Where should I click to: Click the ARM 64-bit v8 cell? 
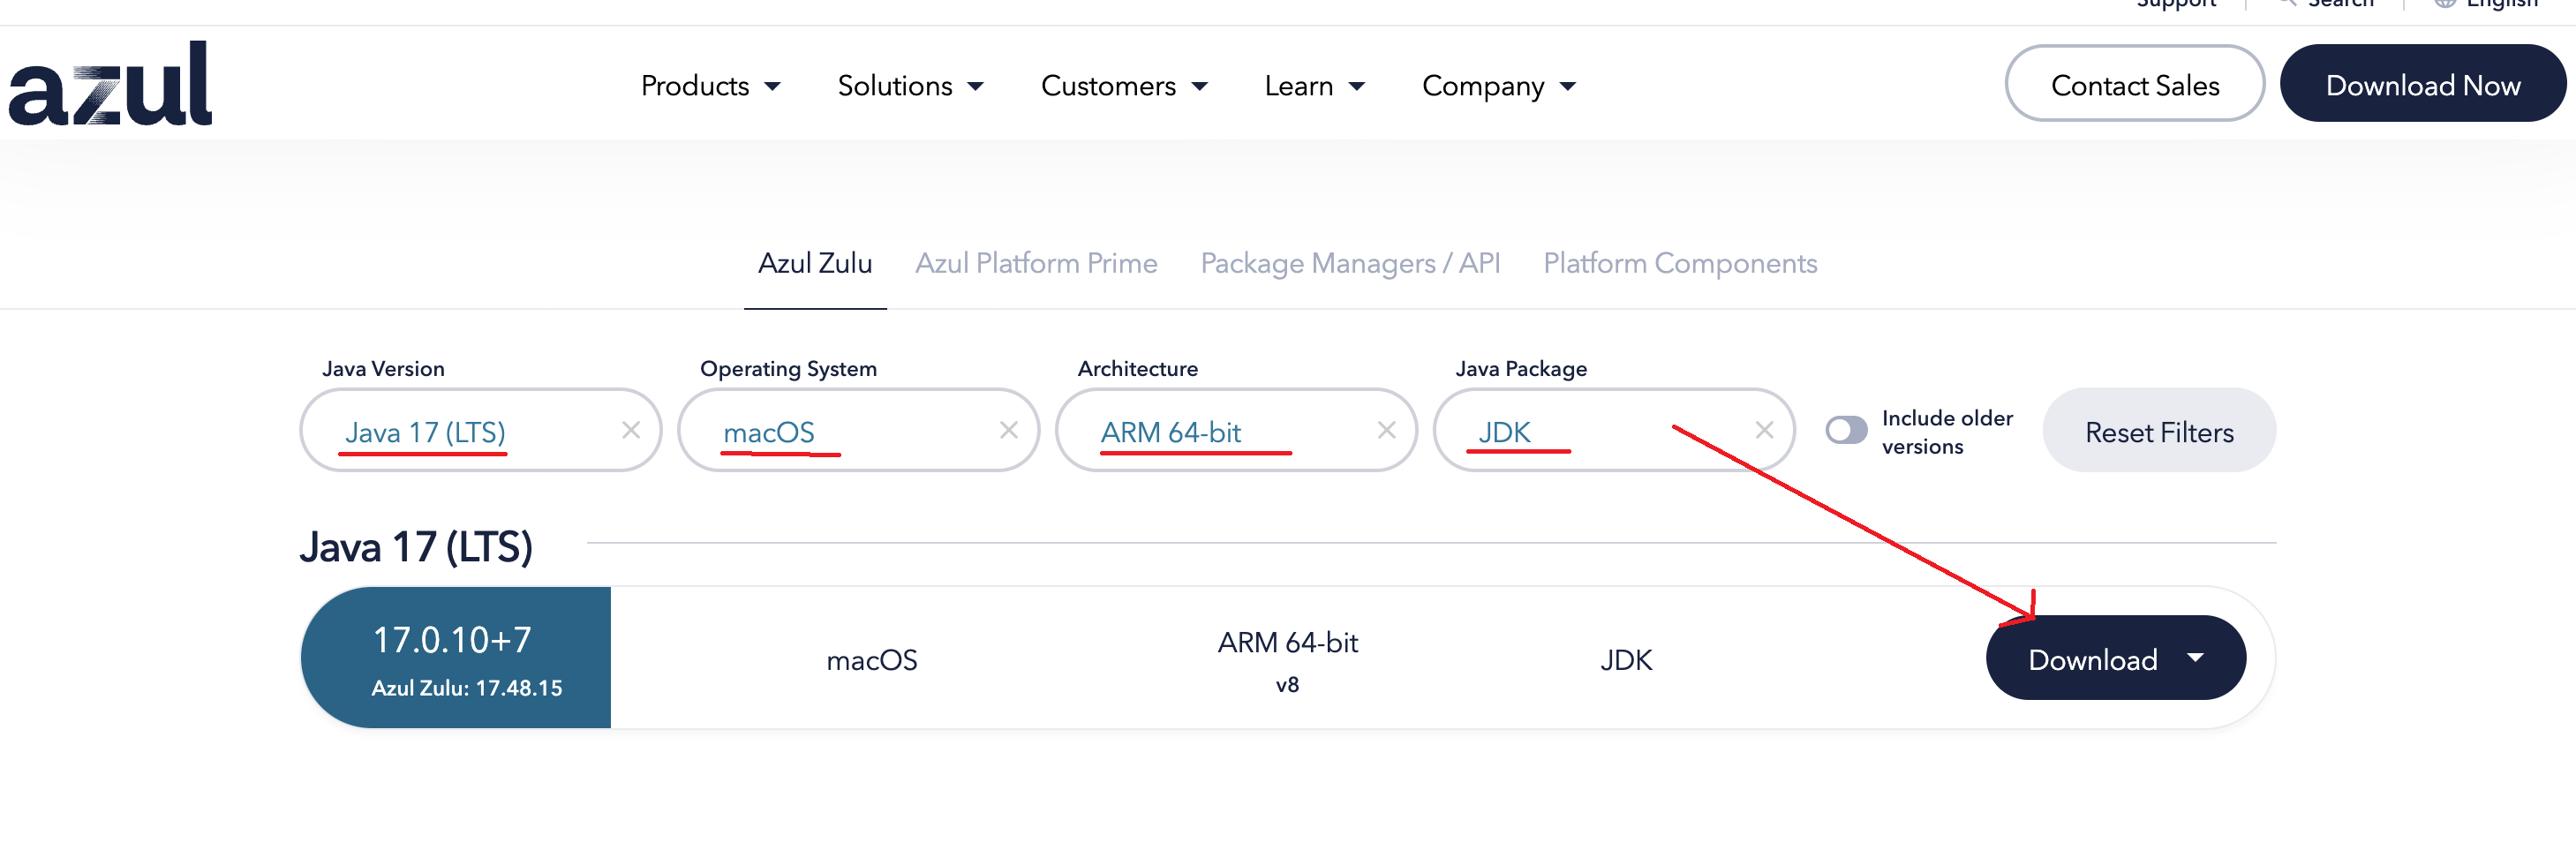[x=1287, y=660]
